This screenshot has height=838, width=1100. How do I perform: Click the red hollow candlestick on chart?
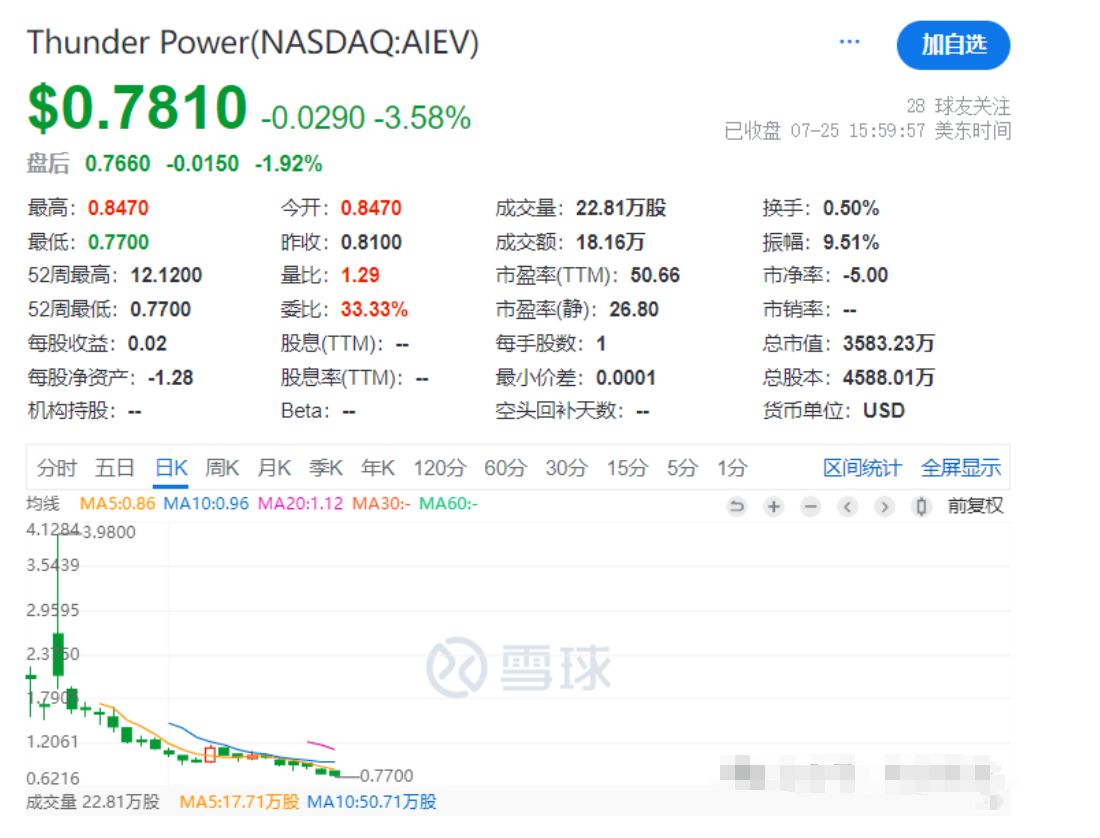click(x=210, y=755)
